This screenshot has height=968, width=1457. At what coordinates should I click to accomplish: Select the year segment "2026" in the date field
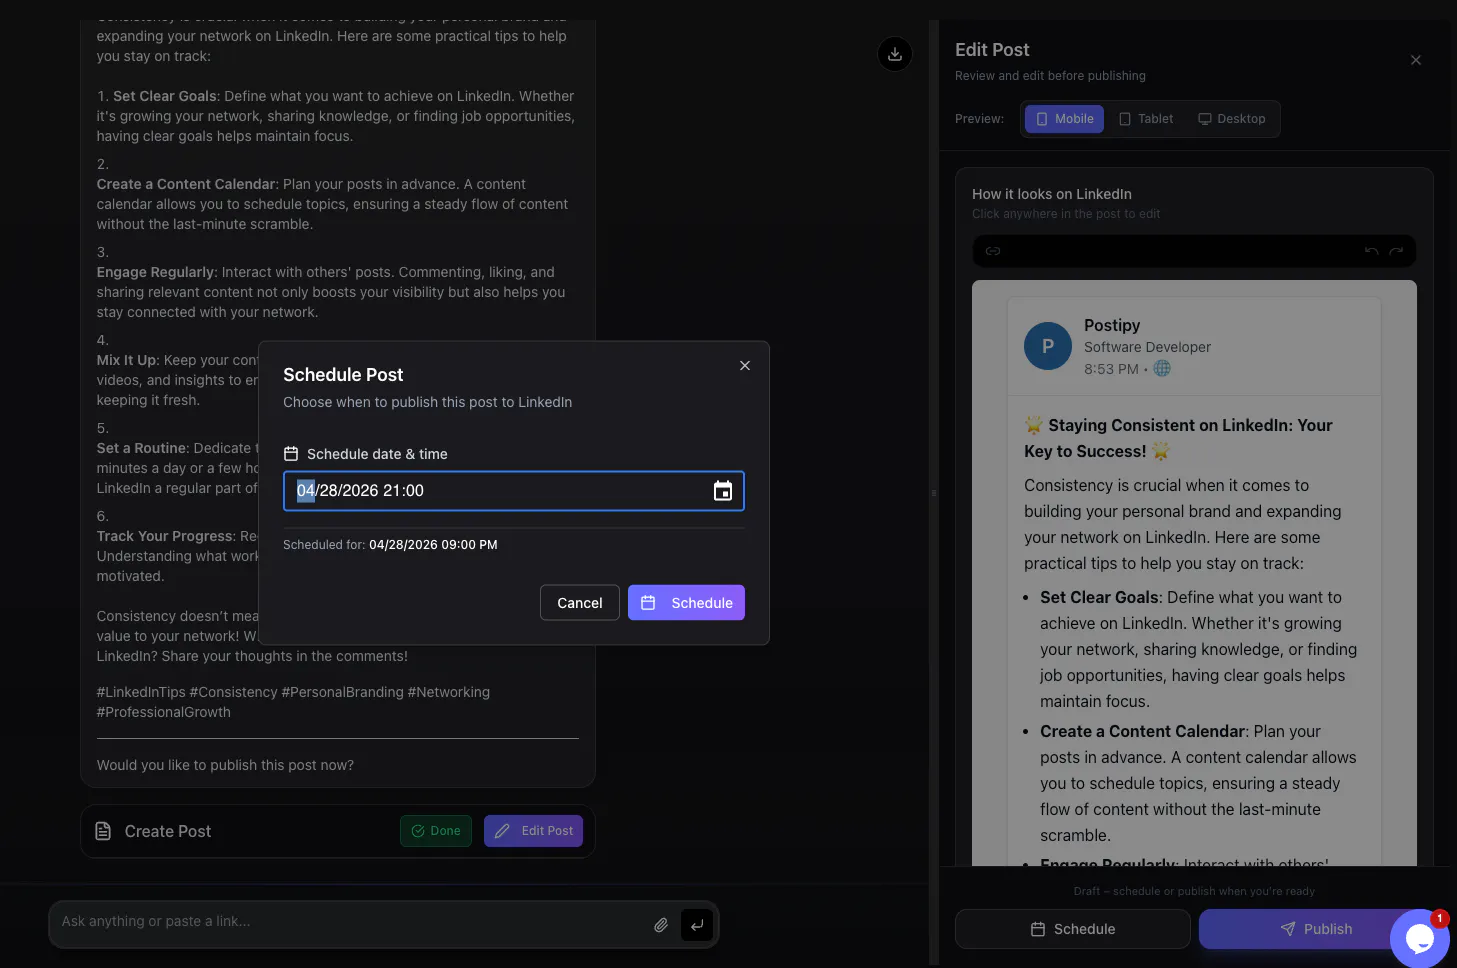[361, 491]
